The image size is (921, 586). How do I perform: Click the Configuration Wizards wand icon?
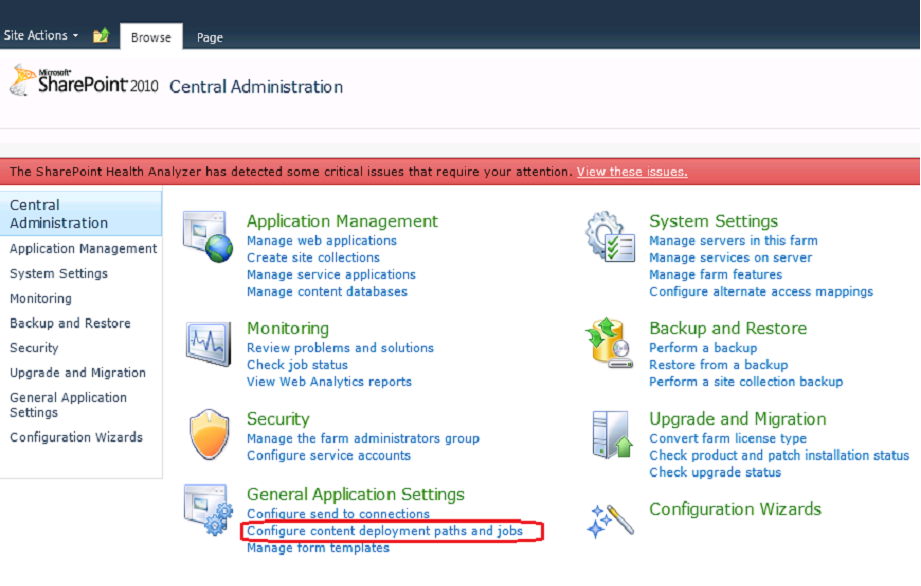click(x=611, y=518)
